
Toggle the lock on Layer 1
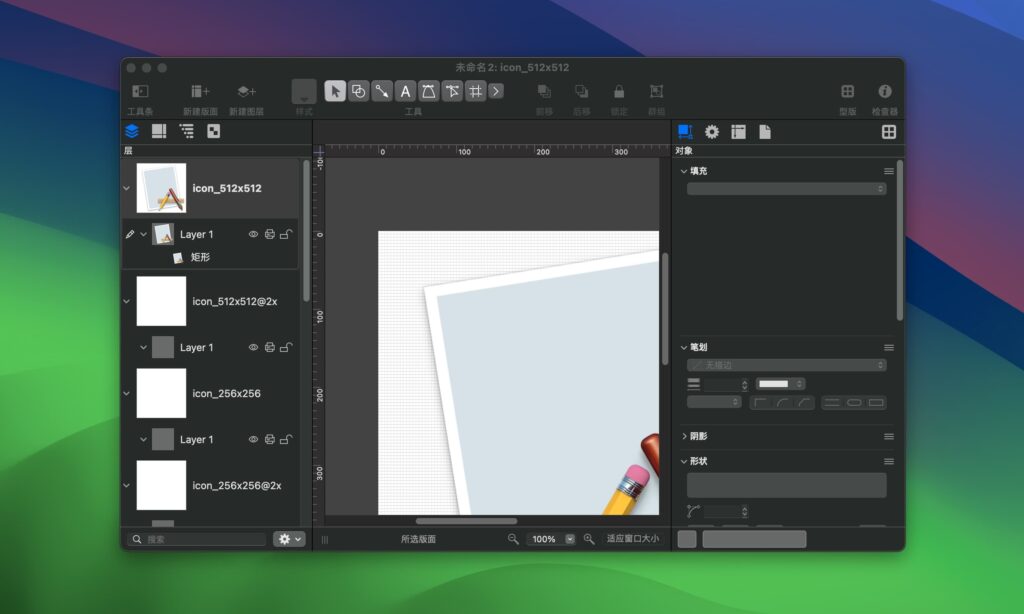pyautogui.click(x=286, y=234)
